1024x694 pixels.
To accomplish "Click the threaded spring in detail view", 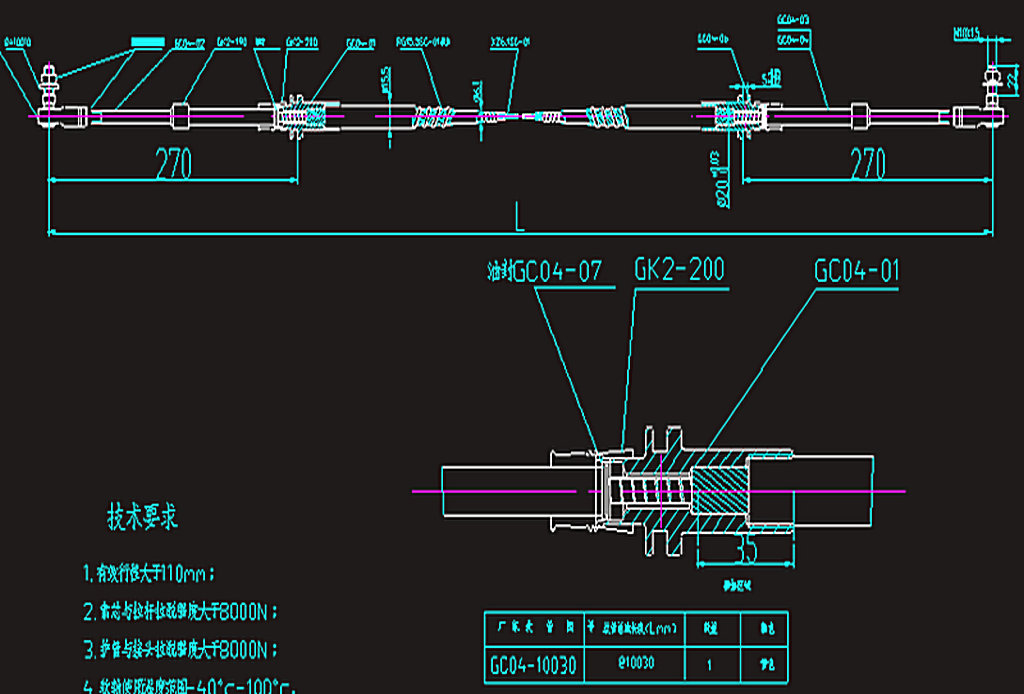I will click(x=657, y=492).
